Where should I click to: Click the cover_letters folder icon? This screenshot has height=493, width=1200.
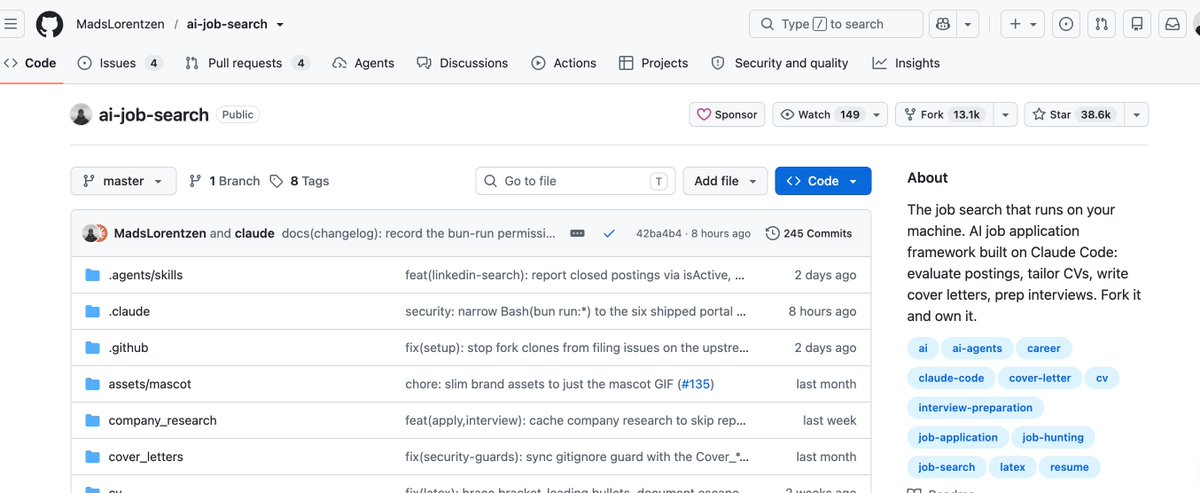coord(93,457)
